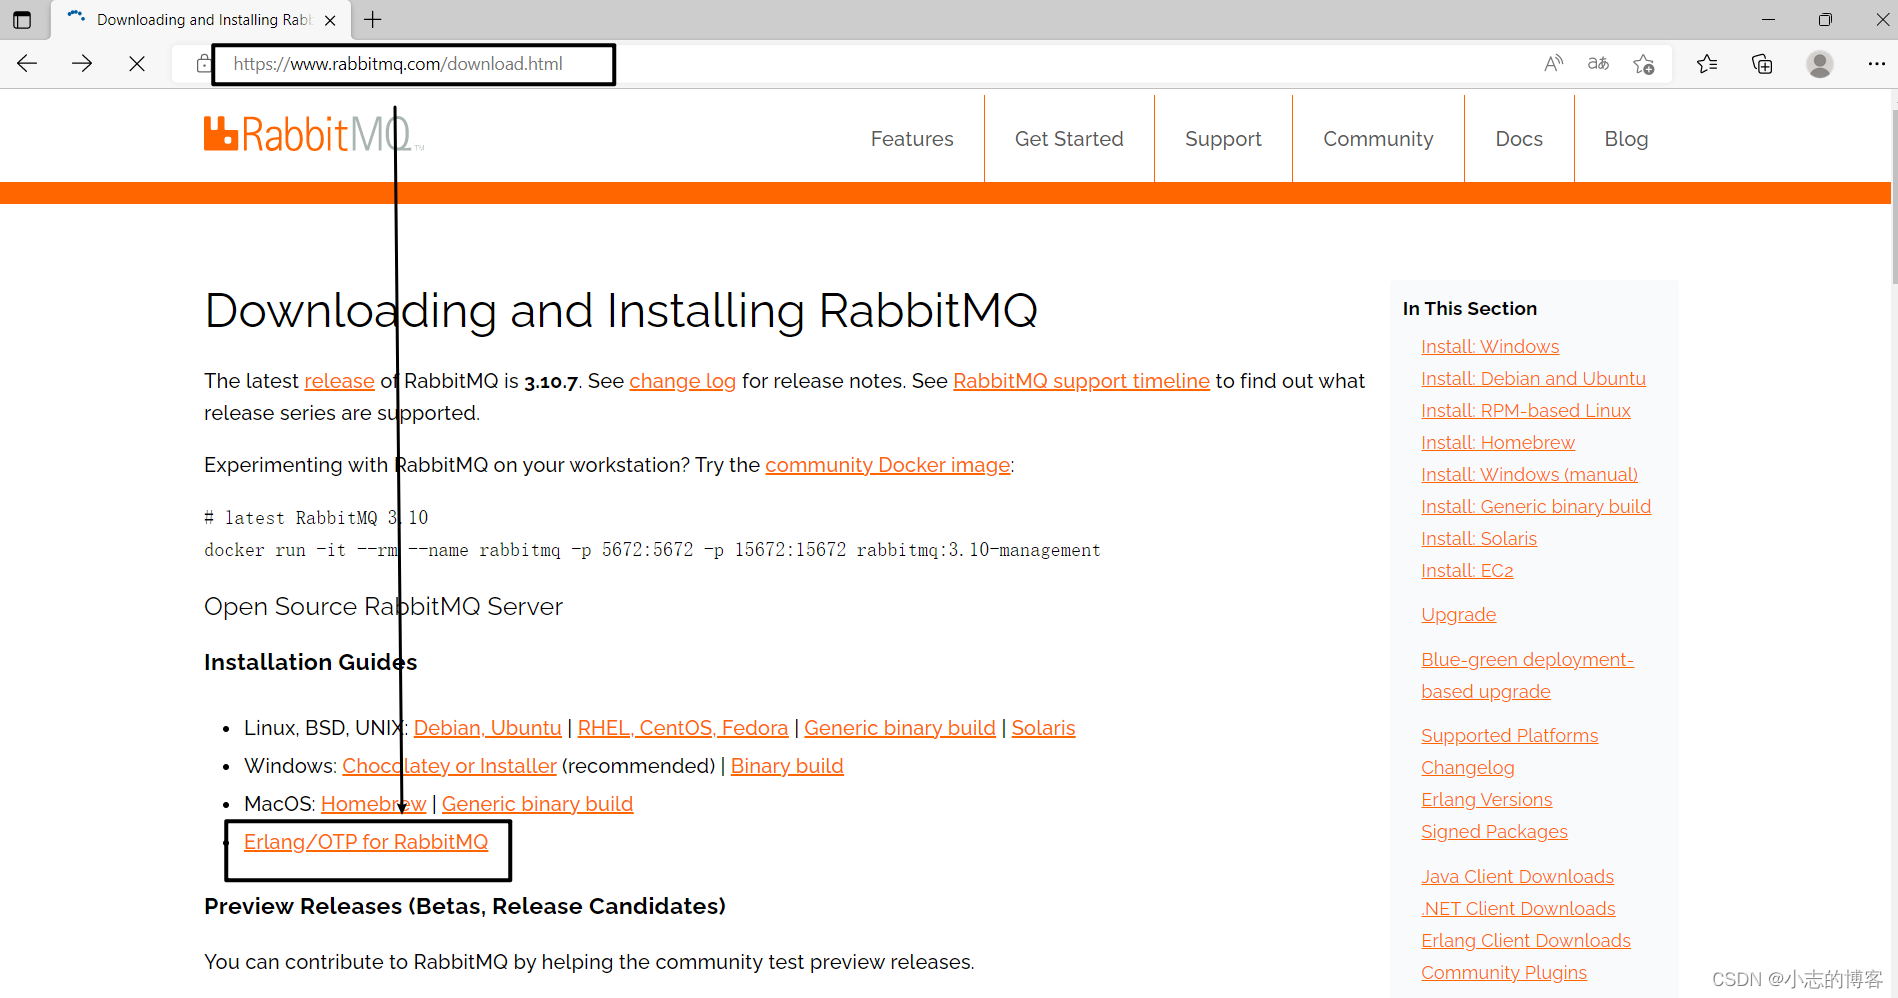Click Changelog sidebar link

(x=1468, y=768)
